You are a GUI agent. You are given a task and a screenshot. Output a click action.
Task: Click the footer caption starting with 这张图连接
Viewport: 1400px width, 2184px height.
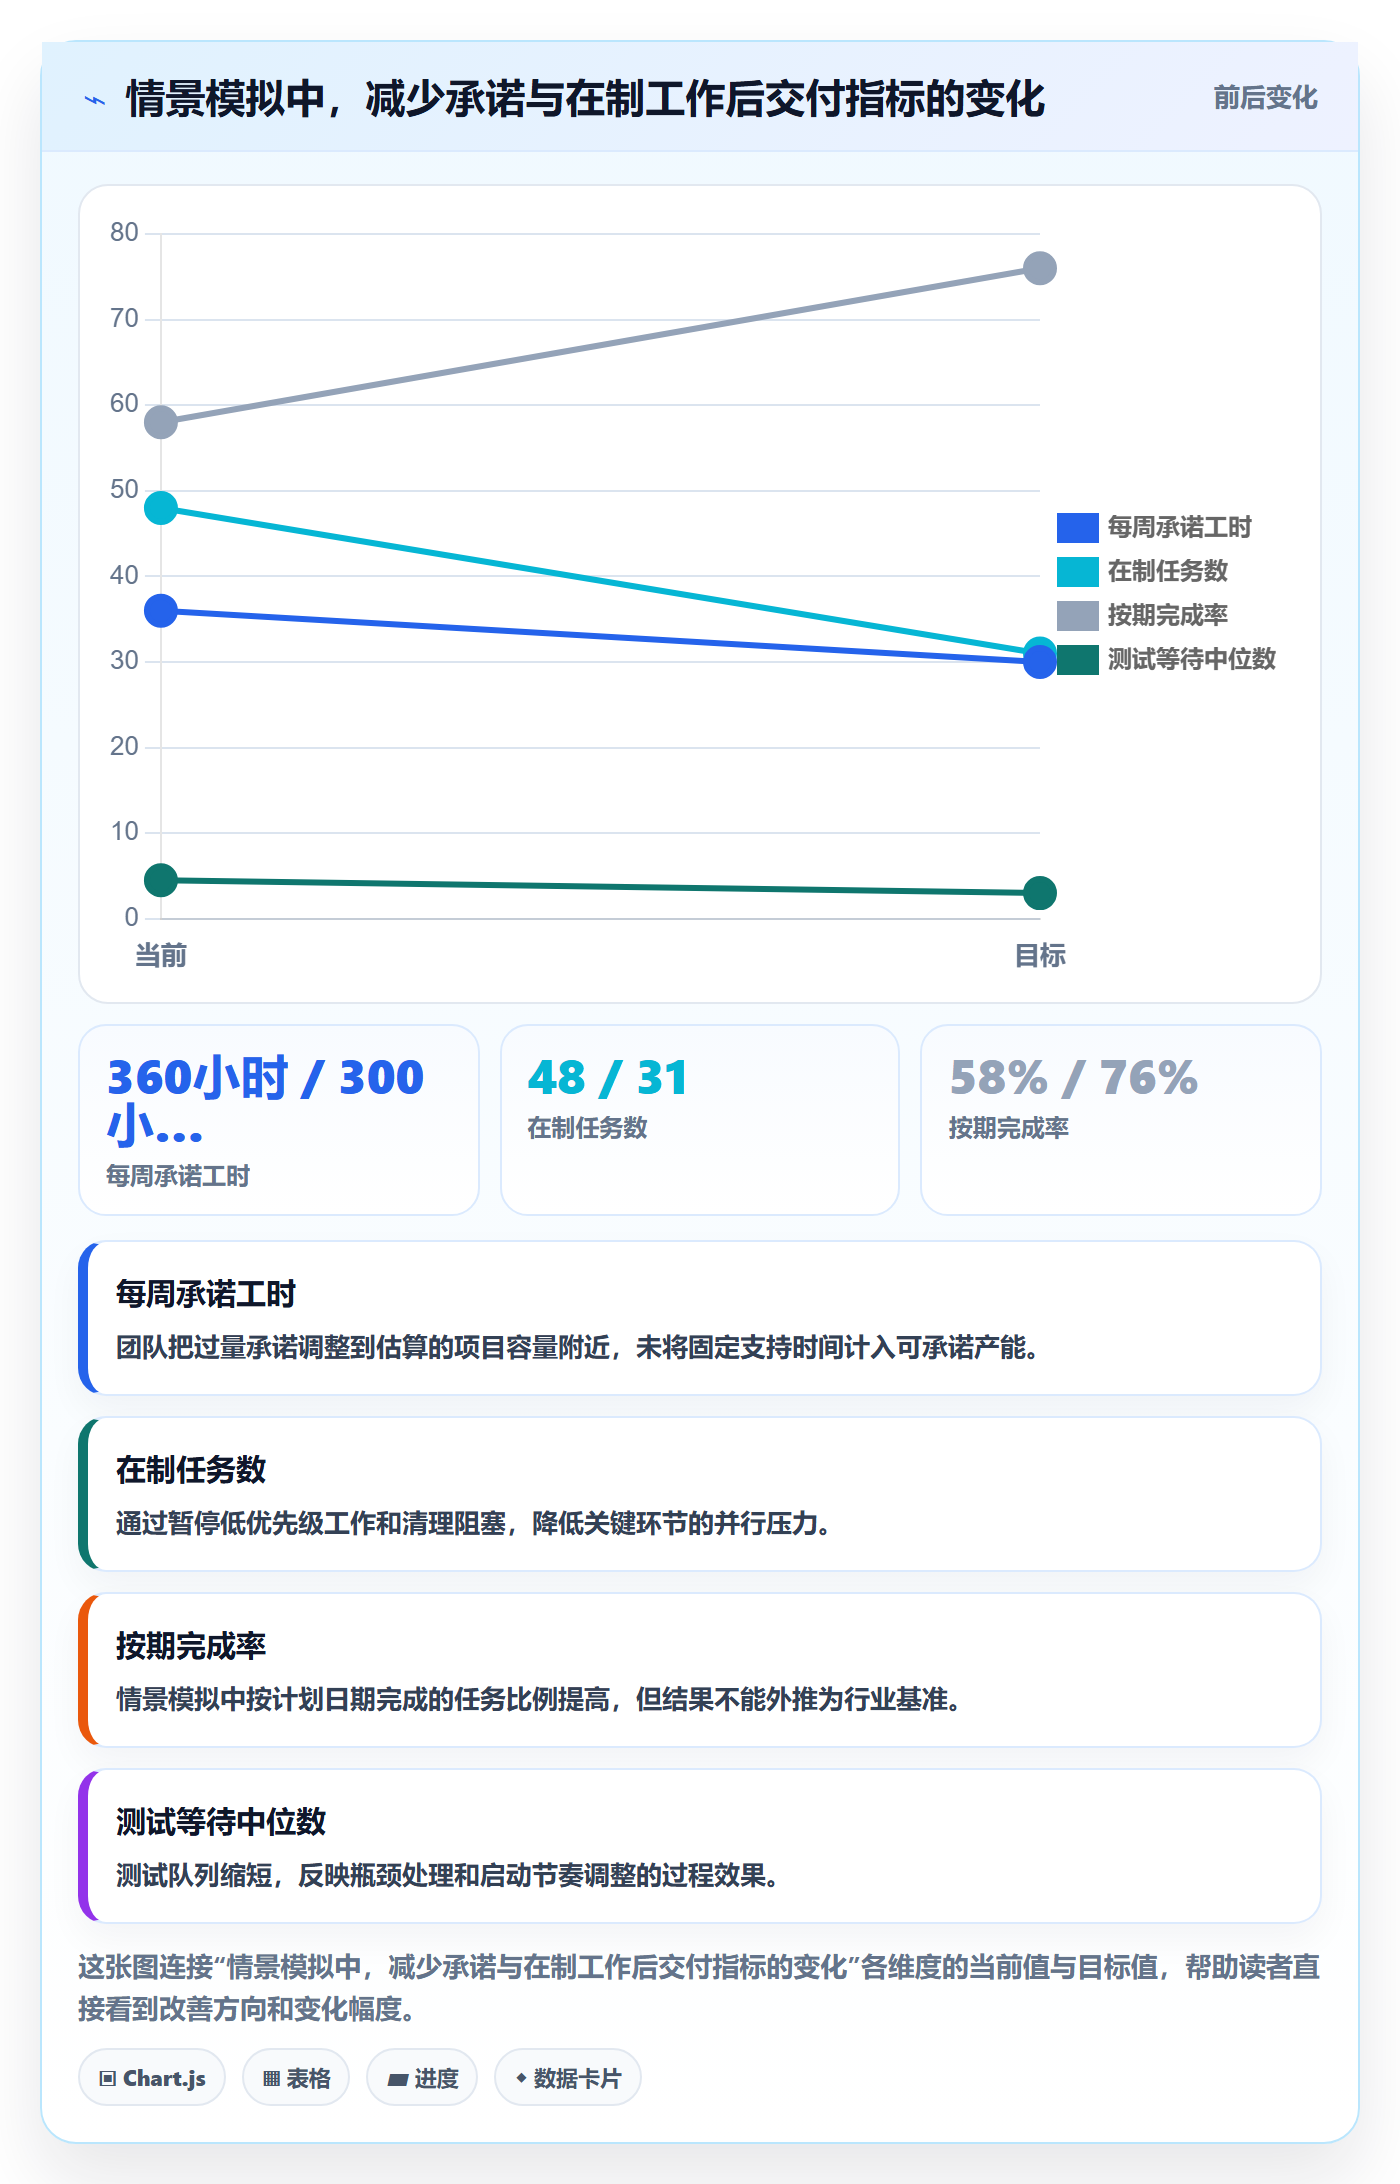(700, 1987)
